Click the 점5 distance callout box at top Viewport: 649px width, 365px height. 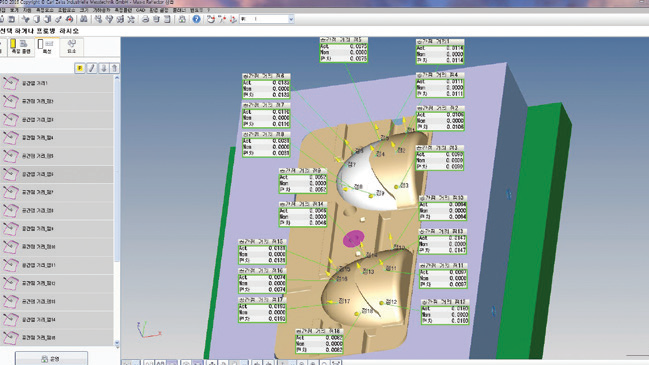(344, 50)
